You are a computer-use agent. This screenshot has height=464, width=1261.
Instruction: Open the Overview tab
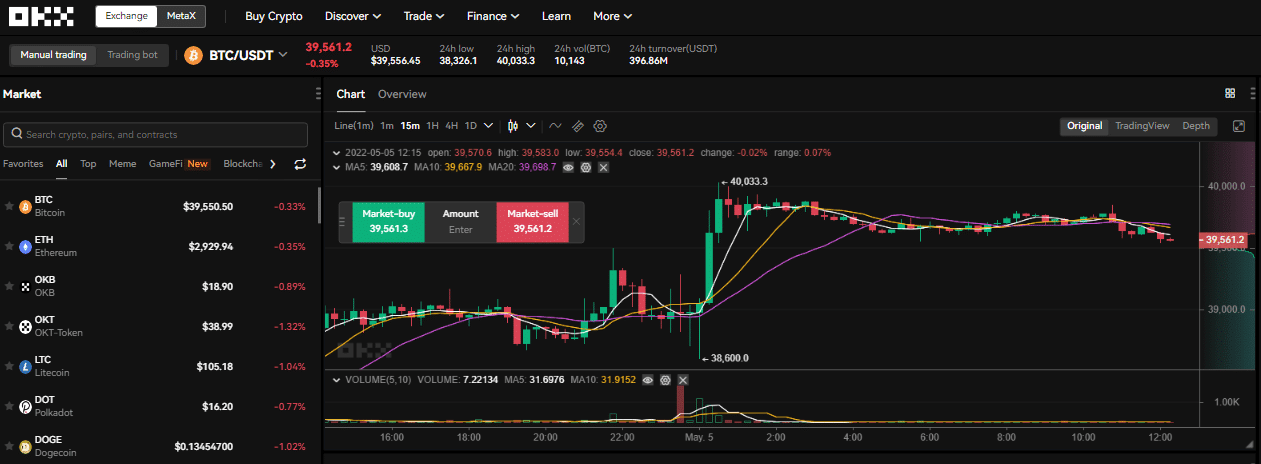click(x=402, y=94)
